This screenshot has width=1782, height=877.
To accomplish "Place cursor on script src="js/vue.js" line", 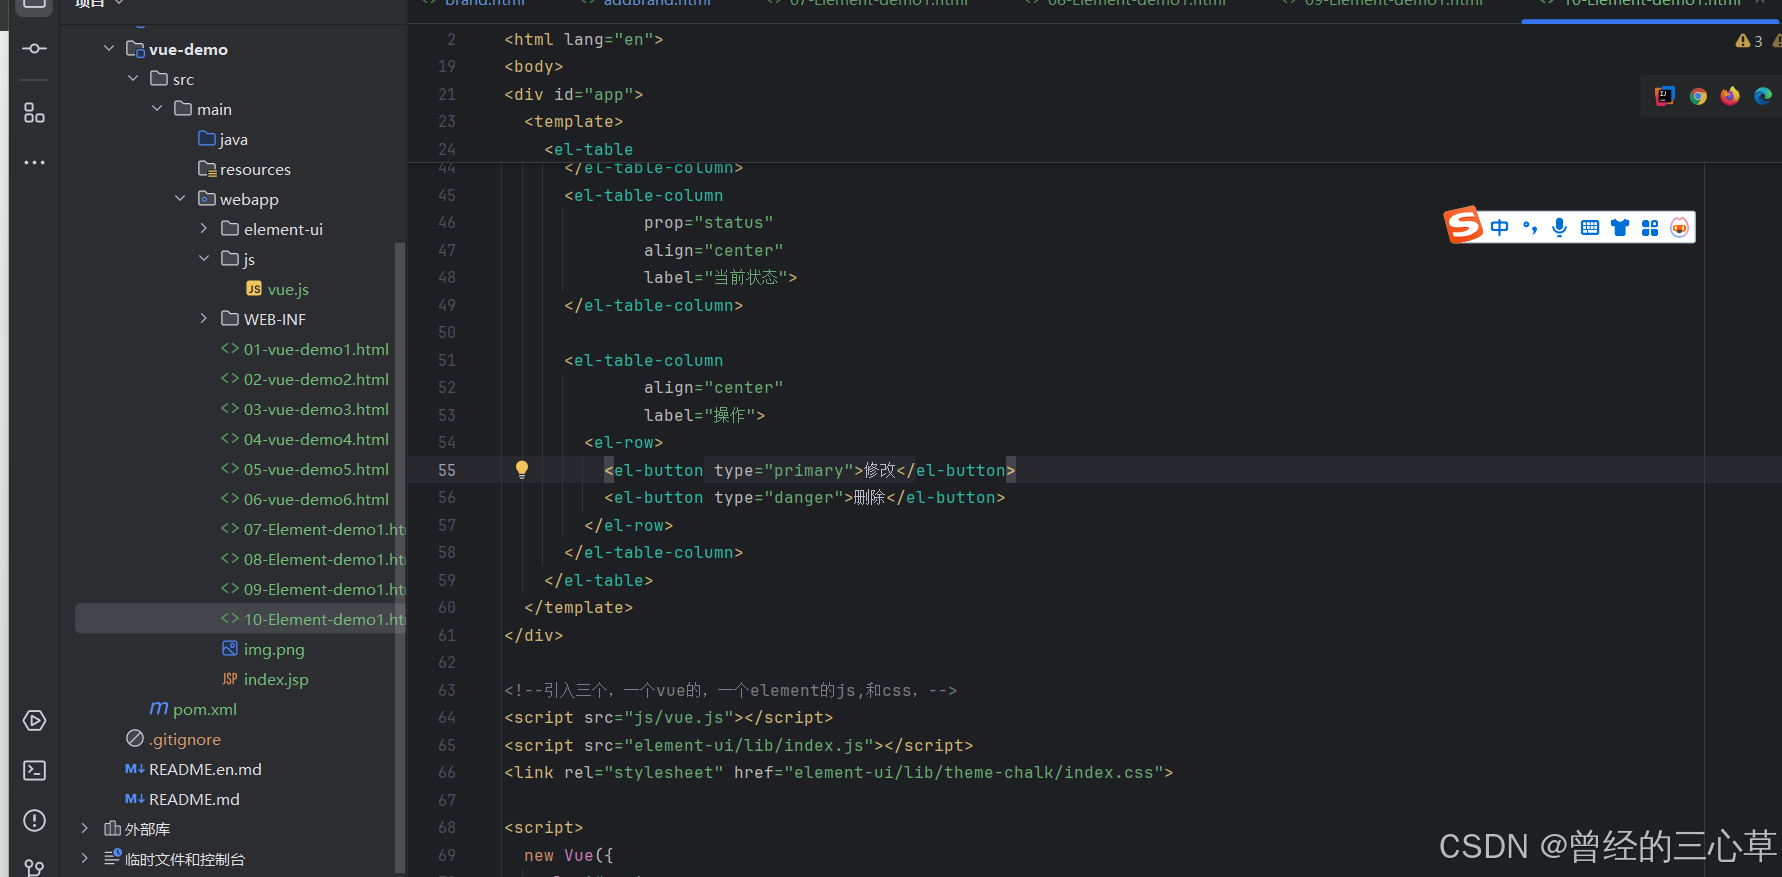I will coord(668,717).
